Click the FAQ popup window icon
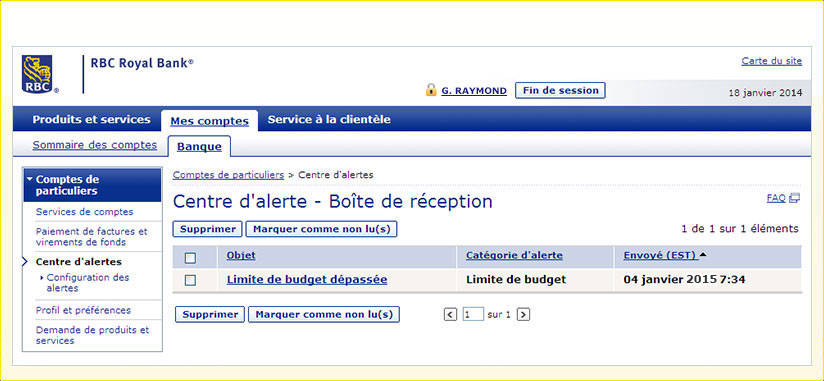 click(795, 198)
